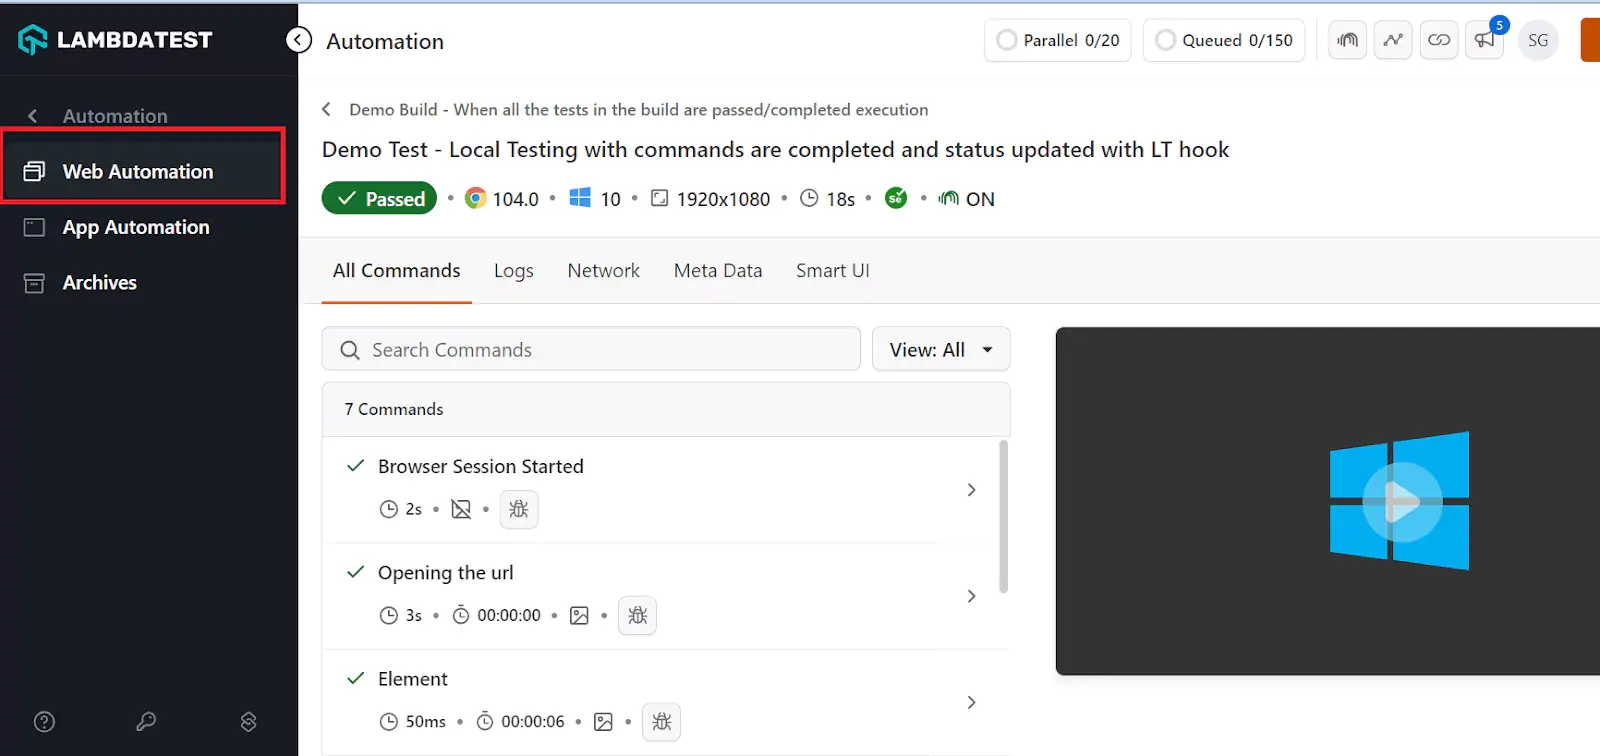Open the View: All dropdown
1600x756 pixels.
tap(941, 349)
